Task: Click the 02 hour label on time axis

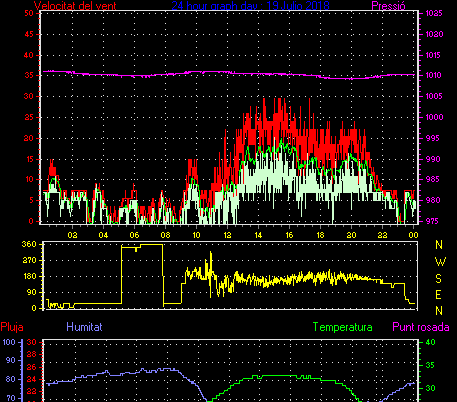Action: 72,235
